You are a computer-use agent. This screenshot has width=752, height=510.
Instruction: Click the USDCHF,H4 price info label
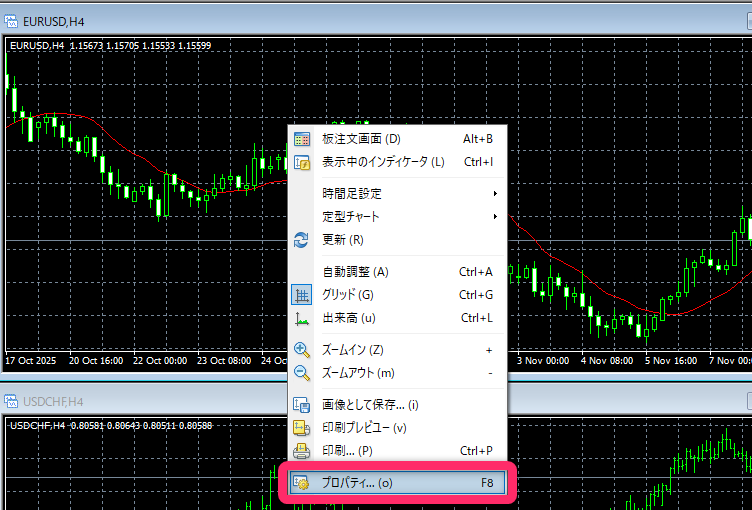(x=110, y=426)
